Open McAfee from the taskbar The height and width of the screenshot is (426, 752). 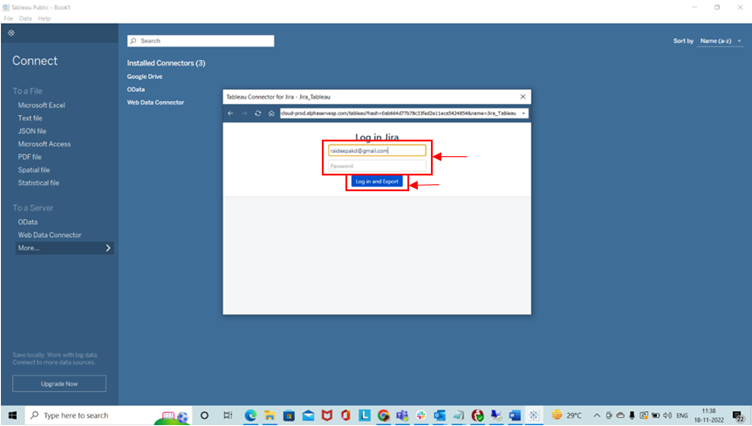[x=327, y=415]
